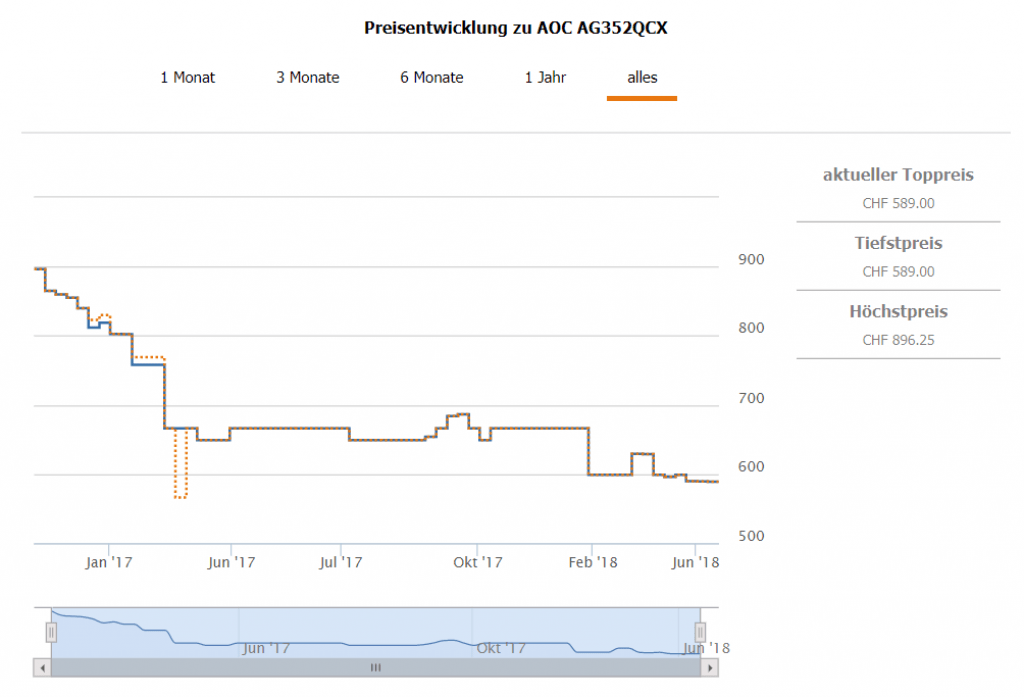Click the Okt '17 main axis label
The height and width of the screenshot is (697, 1024).
pyautogui.click(x=478, y=563)
